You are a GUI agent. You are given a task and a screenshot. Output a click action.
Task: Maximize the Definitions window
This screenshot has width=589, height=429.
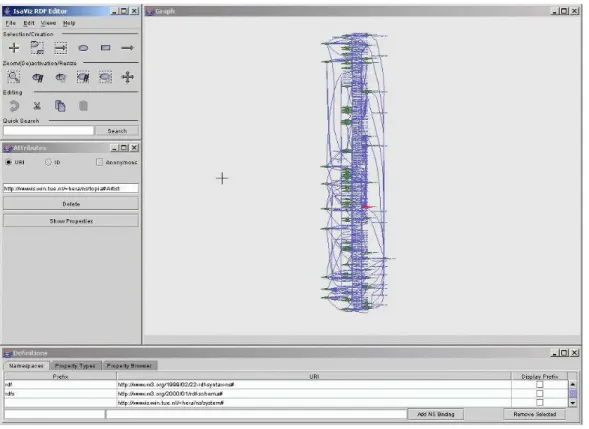pyautogui.click(x=564, y=353)
